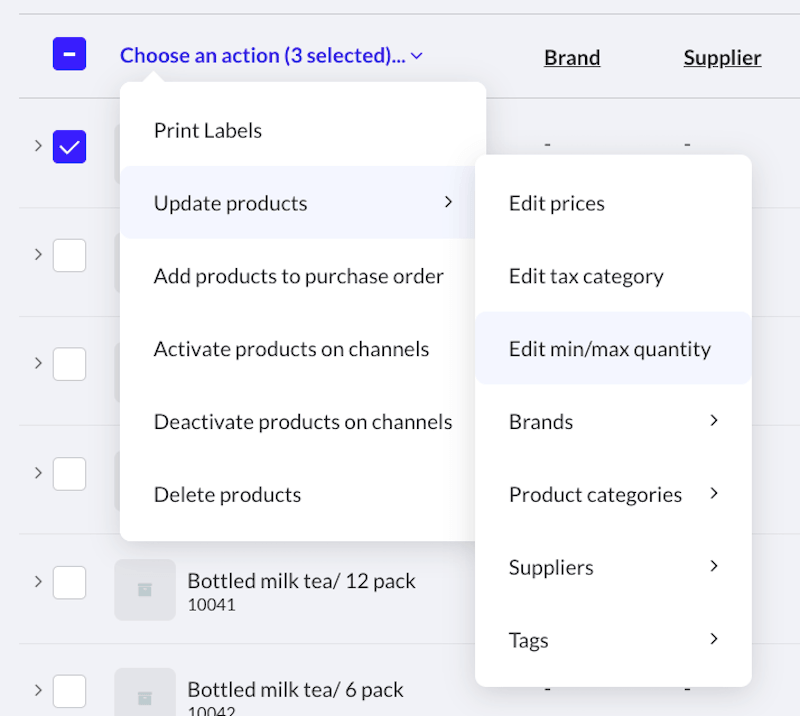Viewport: 800px width, 716px height.
Task: Click the Bottled milk tea/ 6 pack product image
Action: [145, 692]
